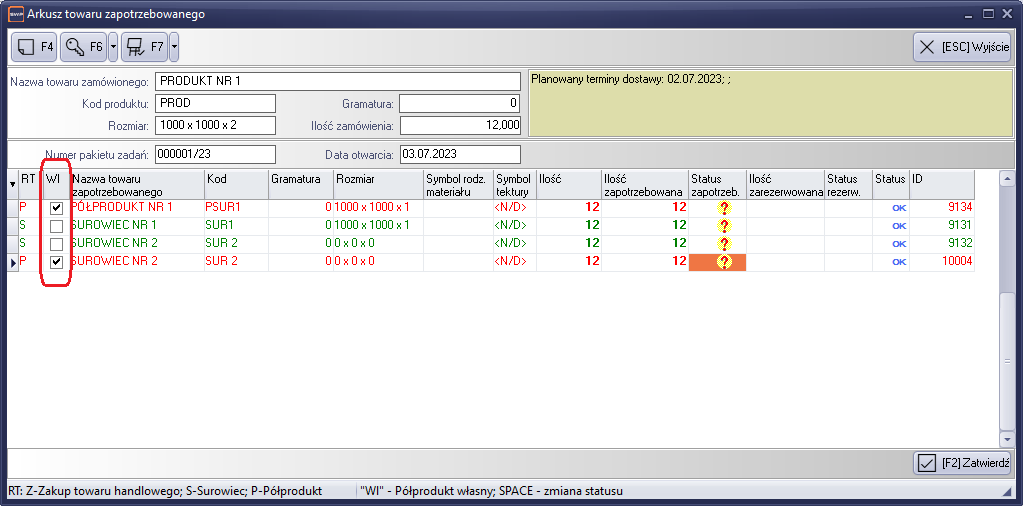Open dropdown arrow next to F7 button

(x=174, y=47)
